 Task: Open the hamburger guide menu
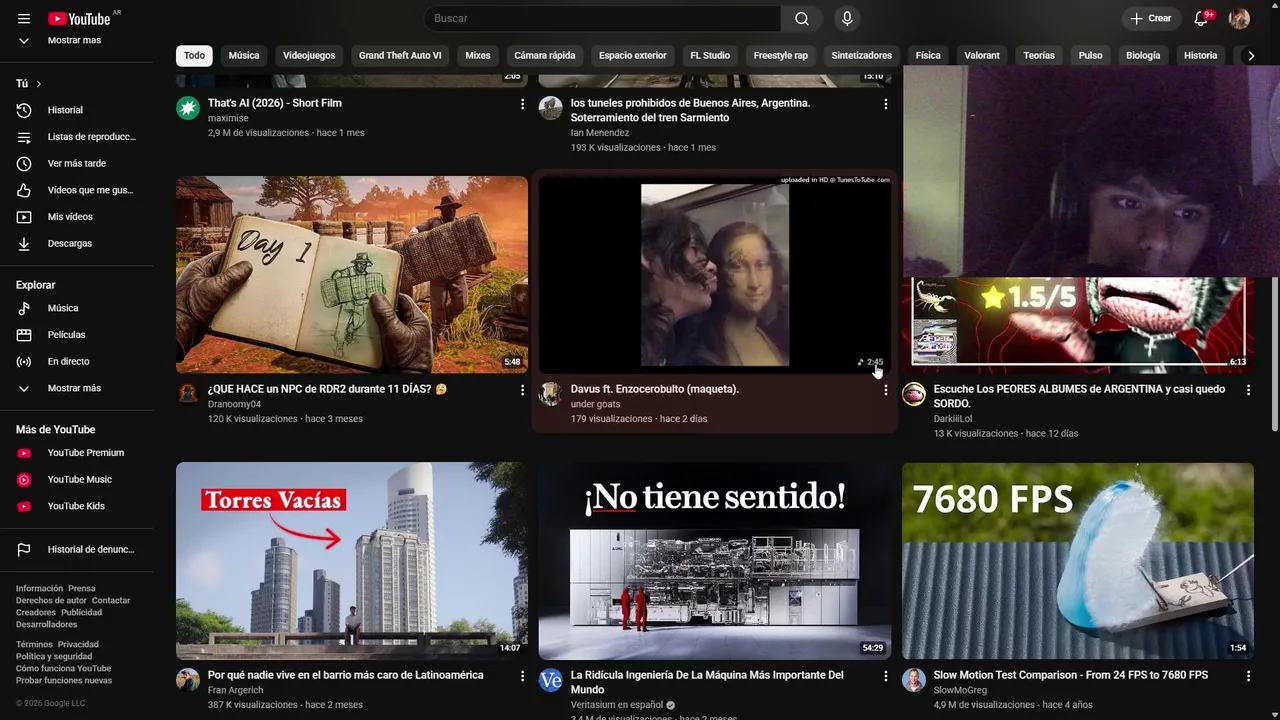pyautogui.click(x=24, y=19)
